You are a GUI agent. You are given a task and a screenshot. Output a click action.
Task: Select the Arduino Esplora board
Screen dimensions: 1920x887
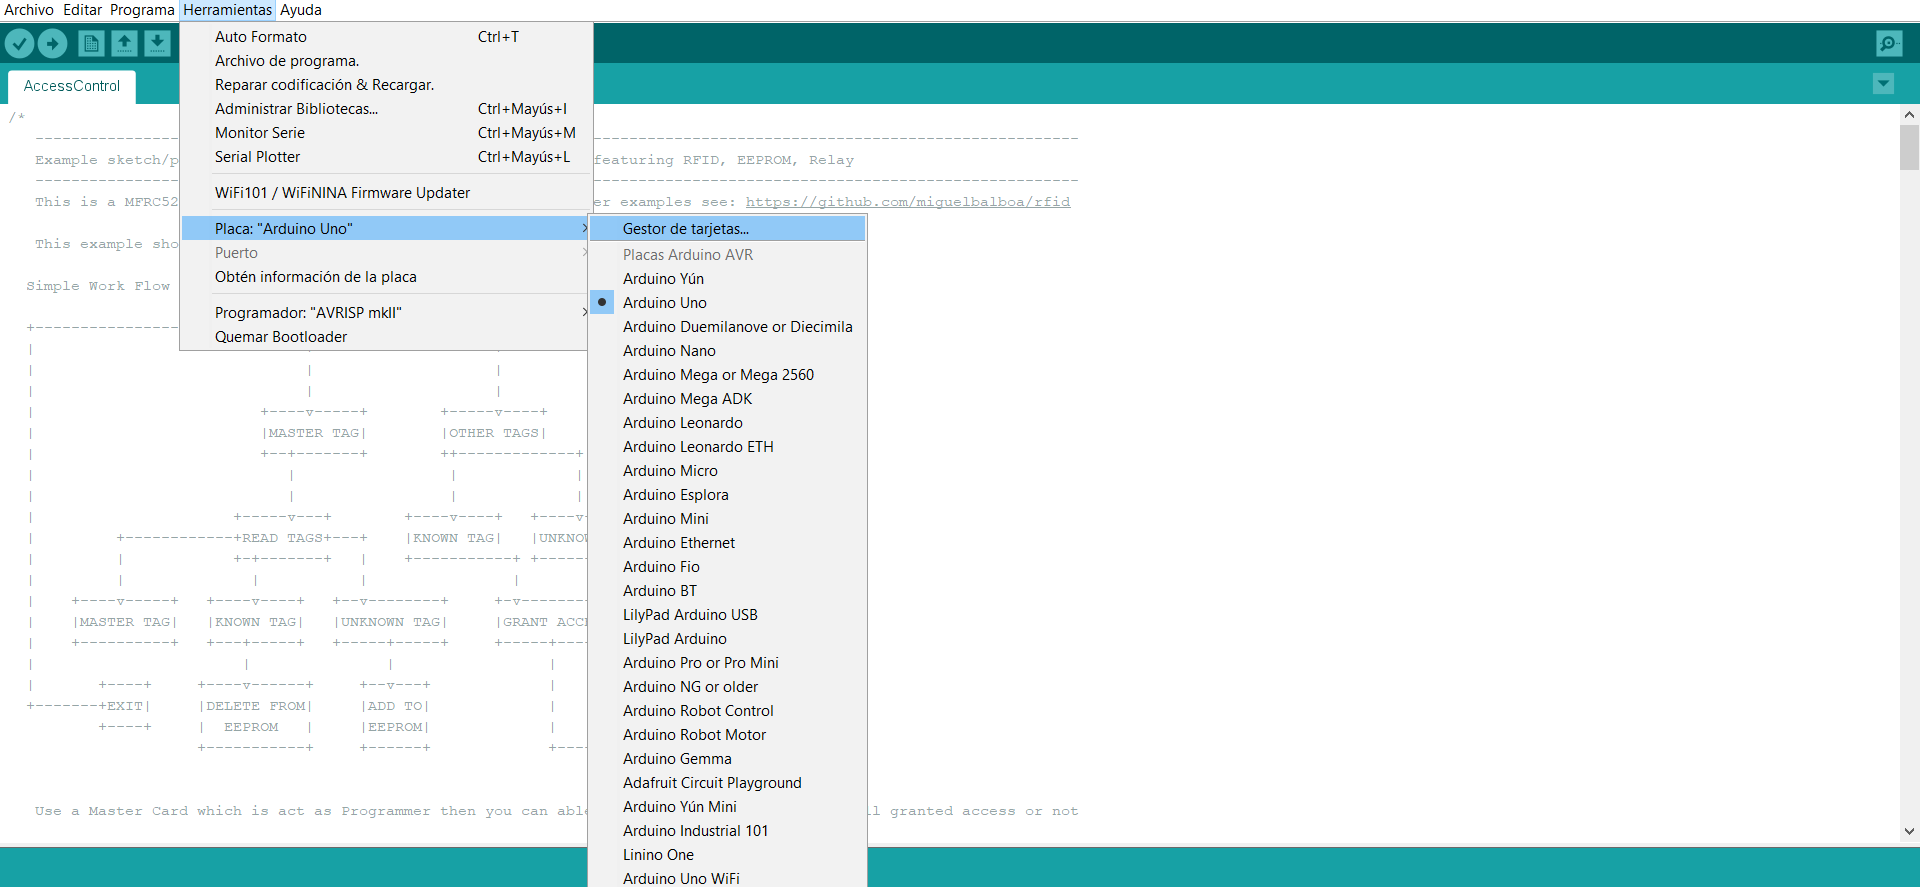[727, 495]
